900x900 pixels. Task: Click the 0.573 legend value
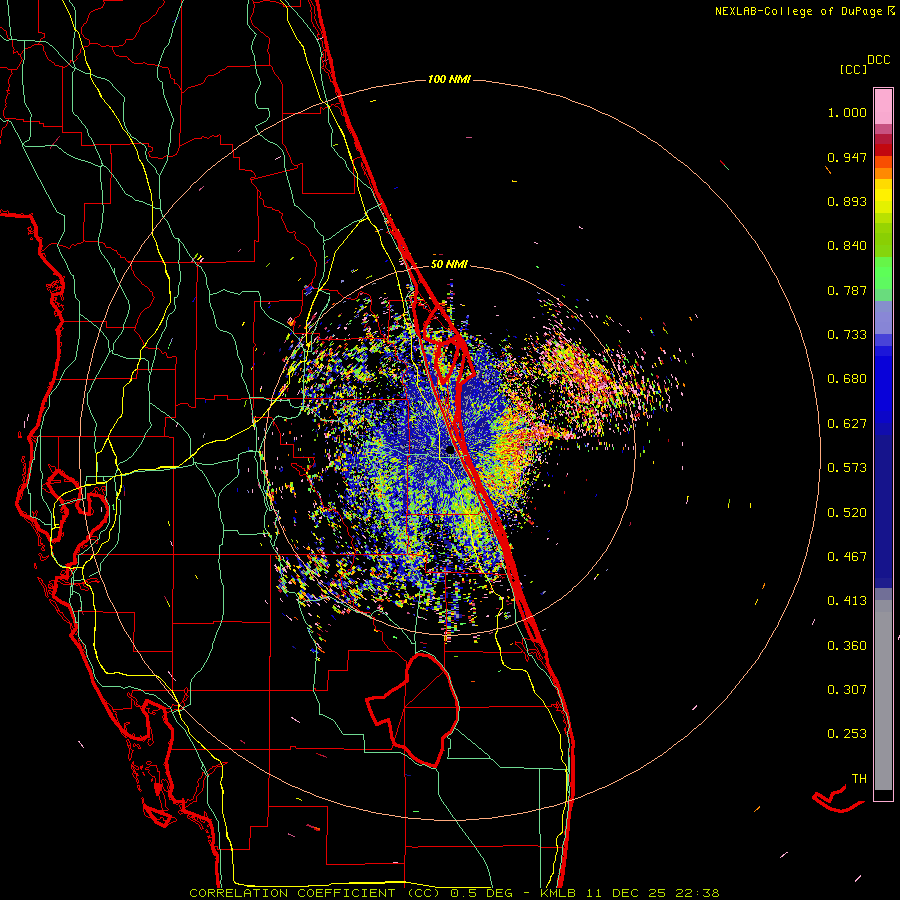click(847, 468)
